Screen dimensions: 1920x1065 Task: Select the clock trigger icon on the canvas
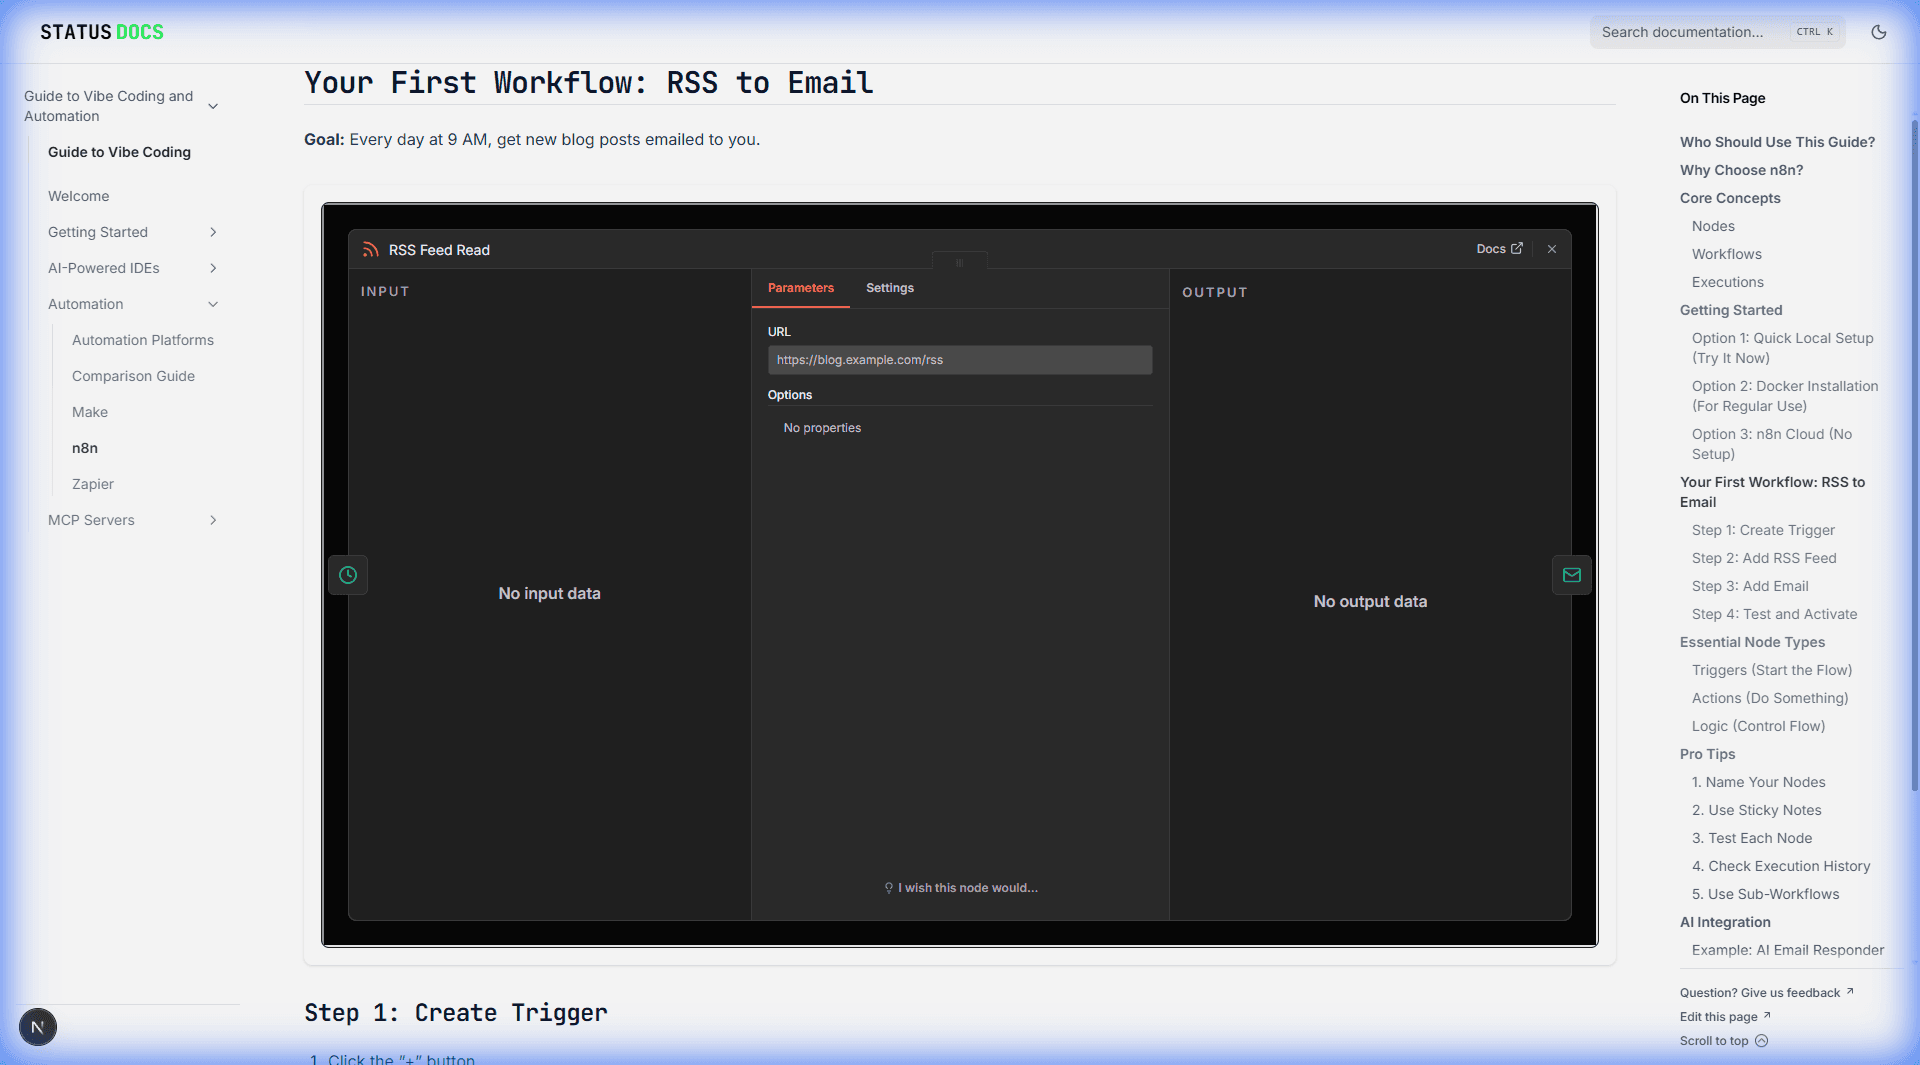pyautogui.click(x=348, y=575)
